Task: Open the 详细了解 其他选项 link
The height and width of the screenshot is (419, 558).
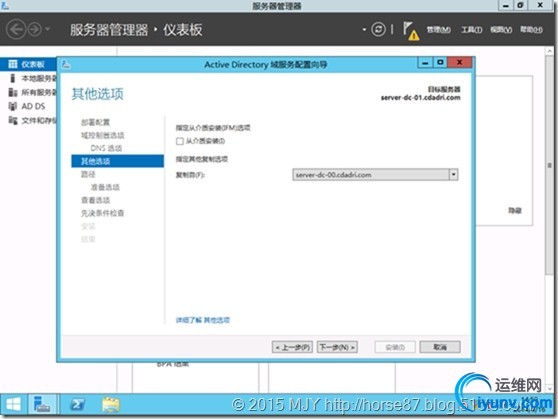Action: [202, 320]
